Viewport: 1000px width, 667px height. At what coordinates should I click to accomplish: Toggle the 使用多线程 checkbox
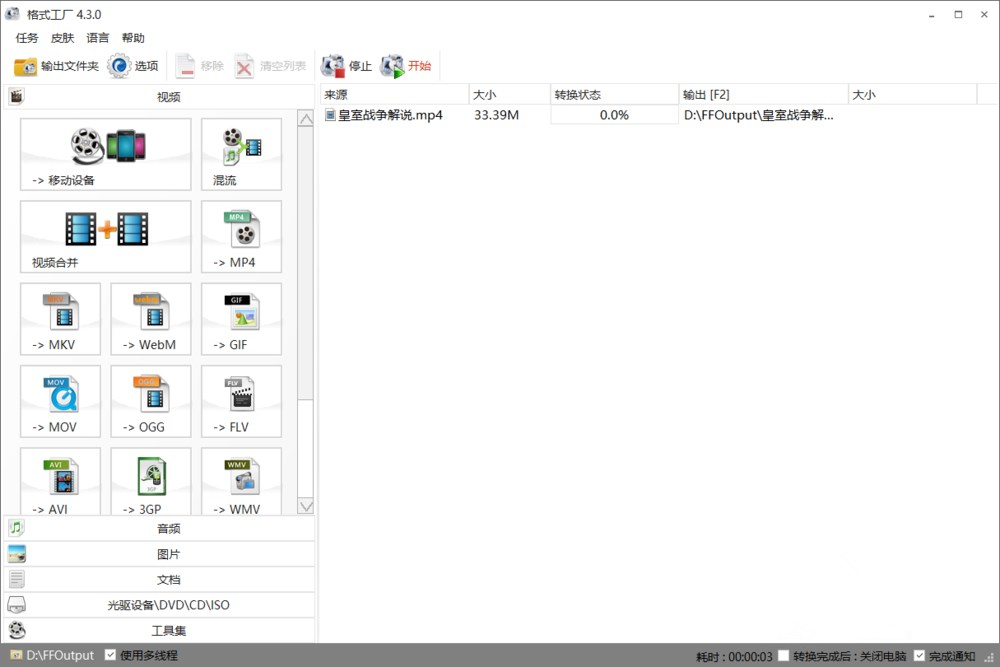click(111, 655)
